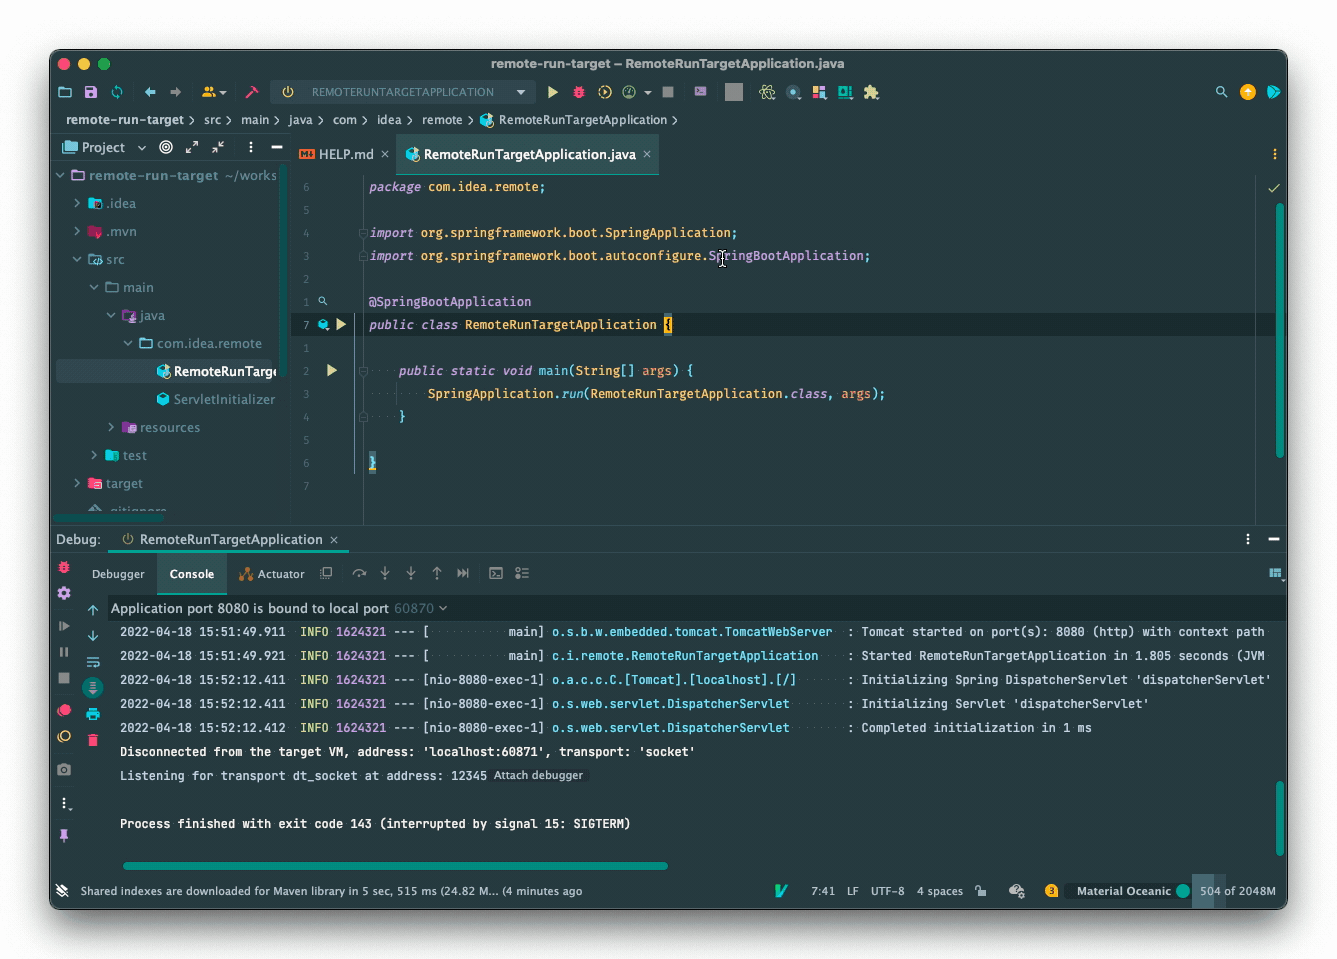Image resolution: width=1337 pixels, height=959 pixels.
Task: Toggle Scroll to End in console
Action: [x=93, y=688]
